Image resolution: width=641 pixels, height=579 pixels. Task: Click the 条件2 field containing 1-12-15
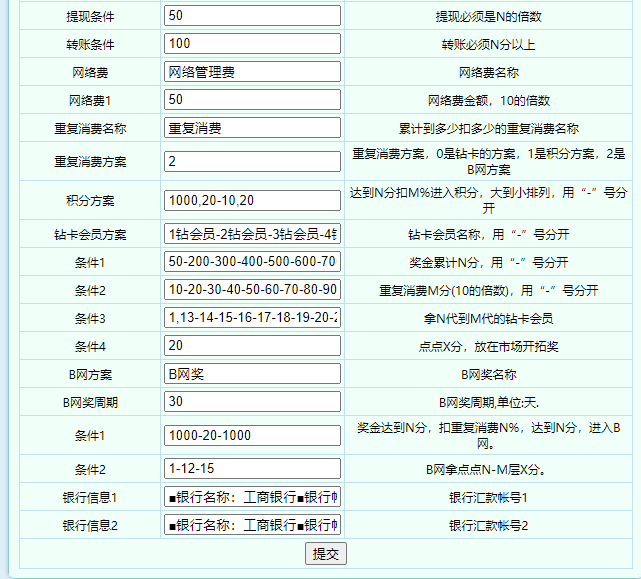[252, 469]
